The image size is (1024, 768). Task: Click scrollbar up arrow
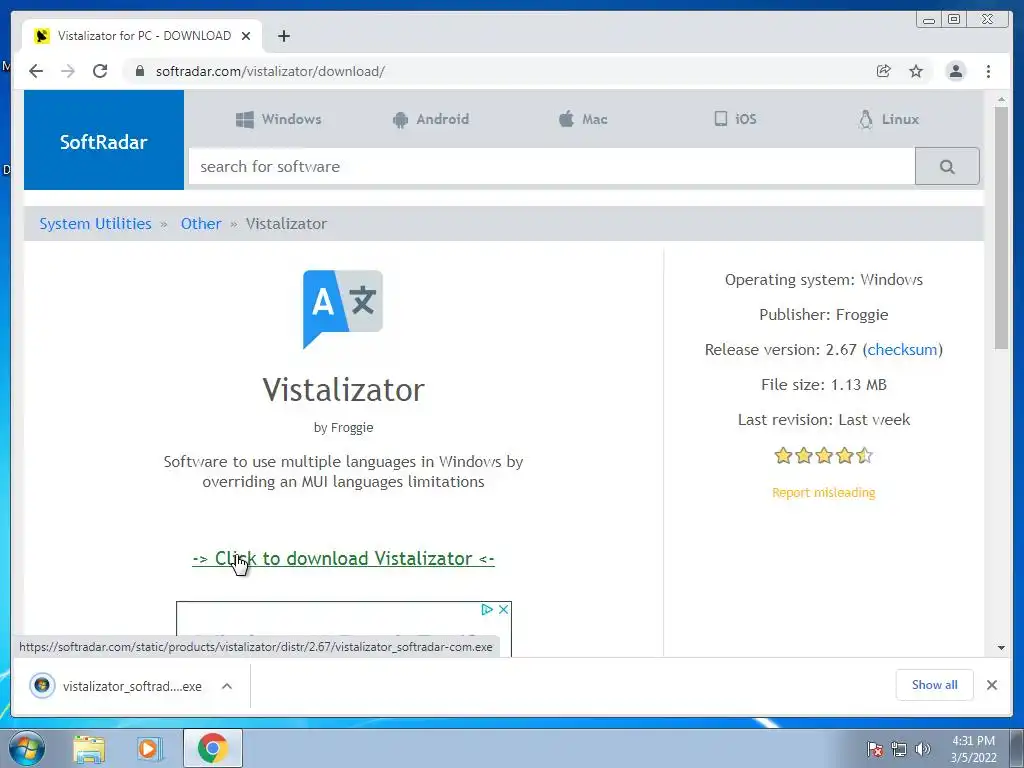pyautogui.click(x=1001, y=100)
